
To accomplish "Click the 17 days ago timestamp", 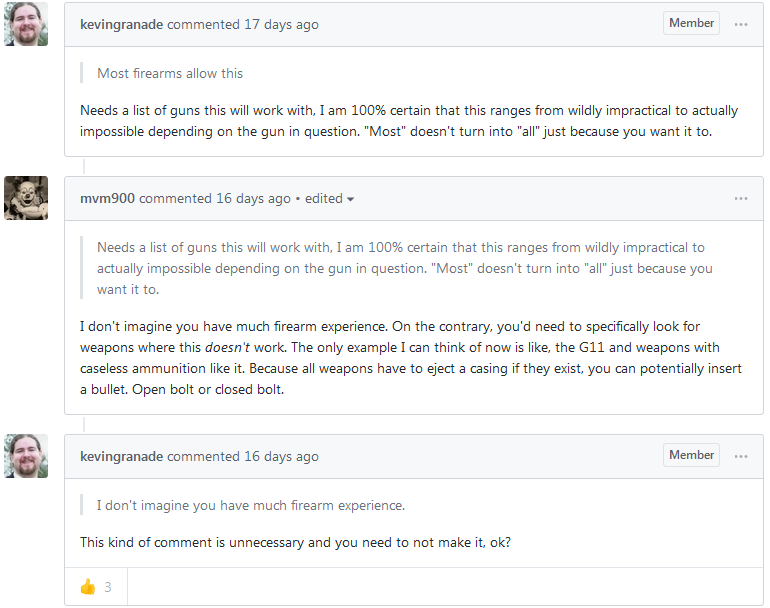I will (281, 24).
